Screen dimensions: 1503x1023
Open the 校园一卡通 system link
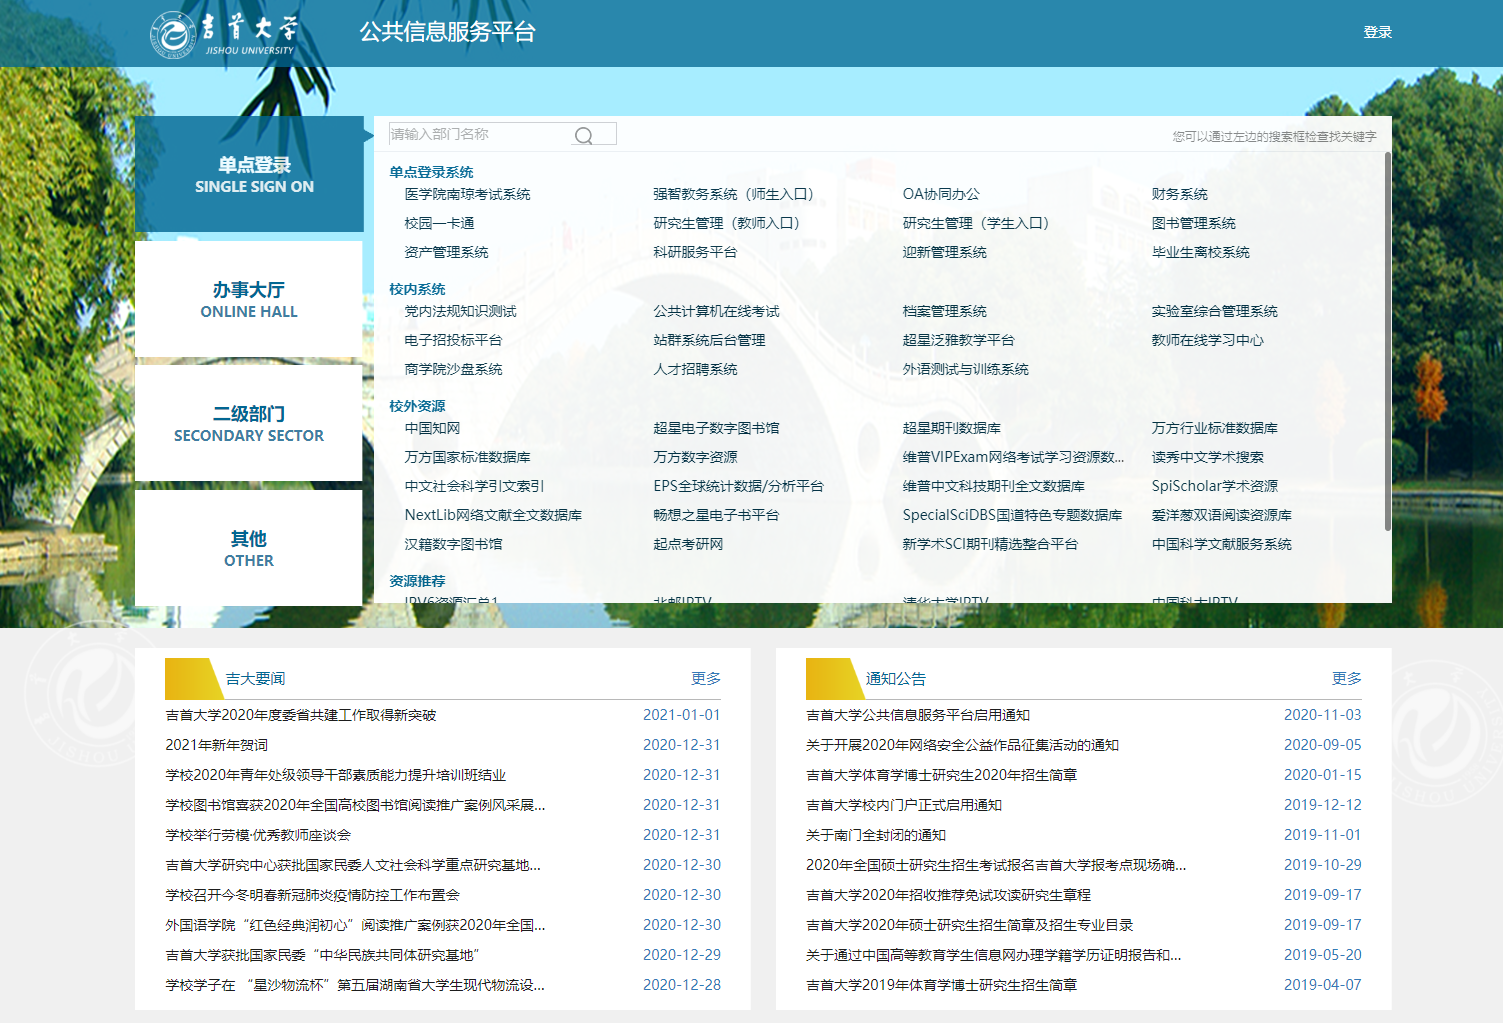[439, 223]
